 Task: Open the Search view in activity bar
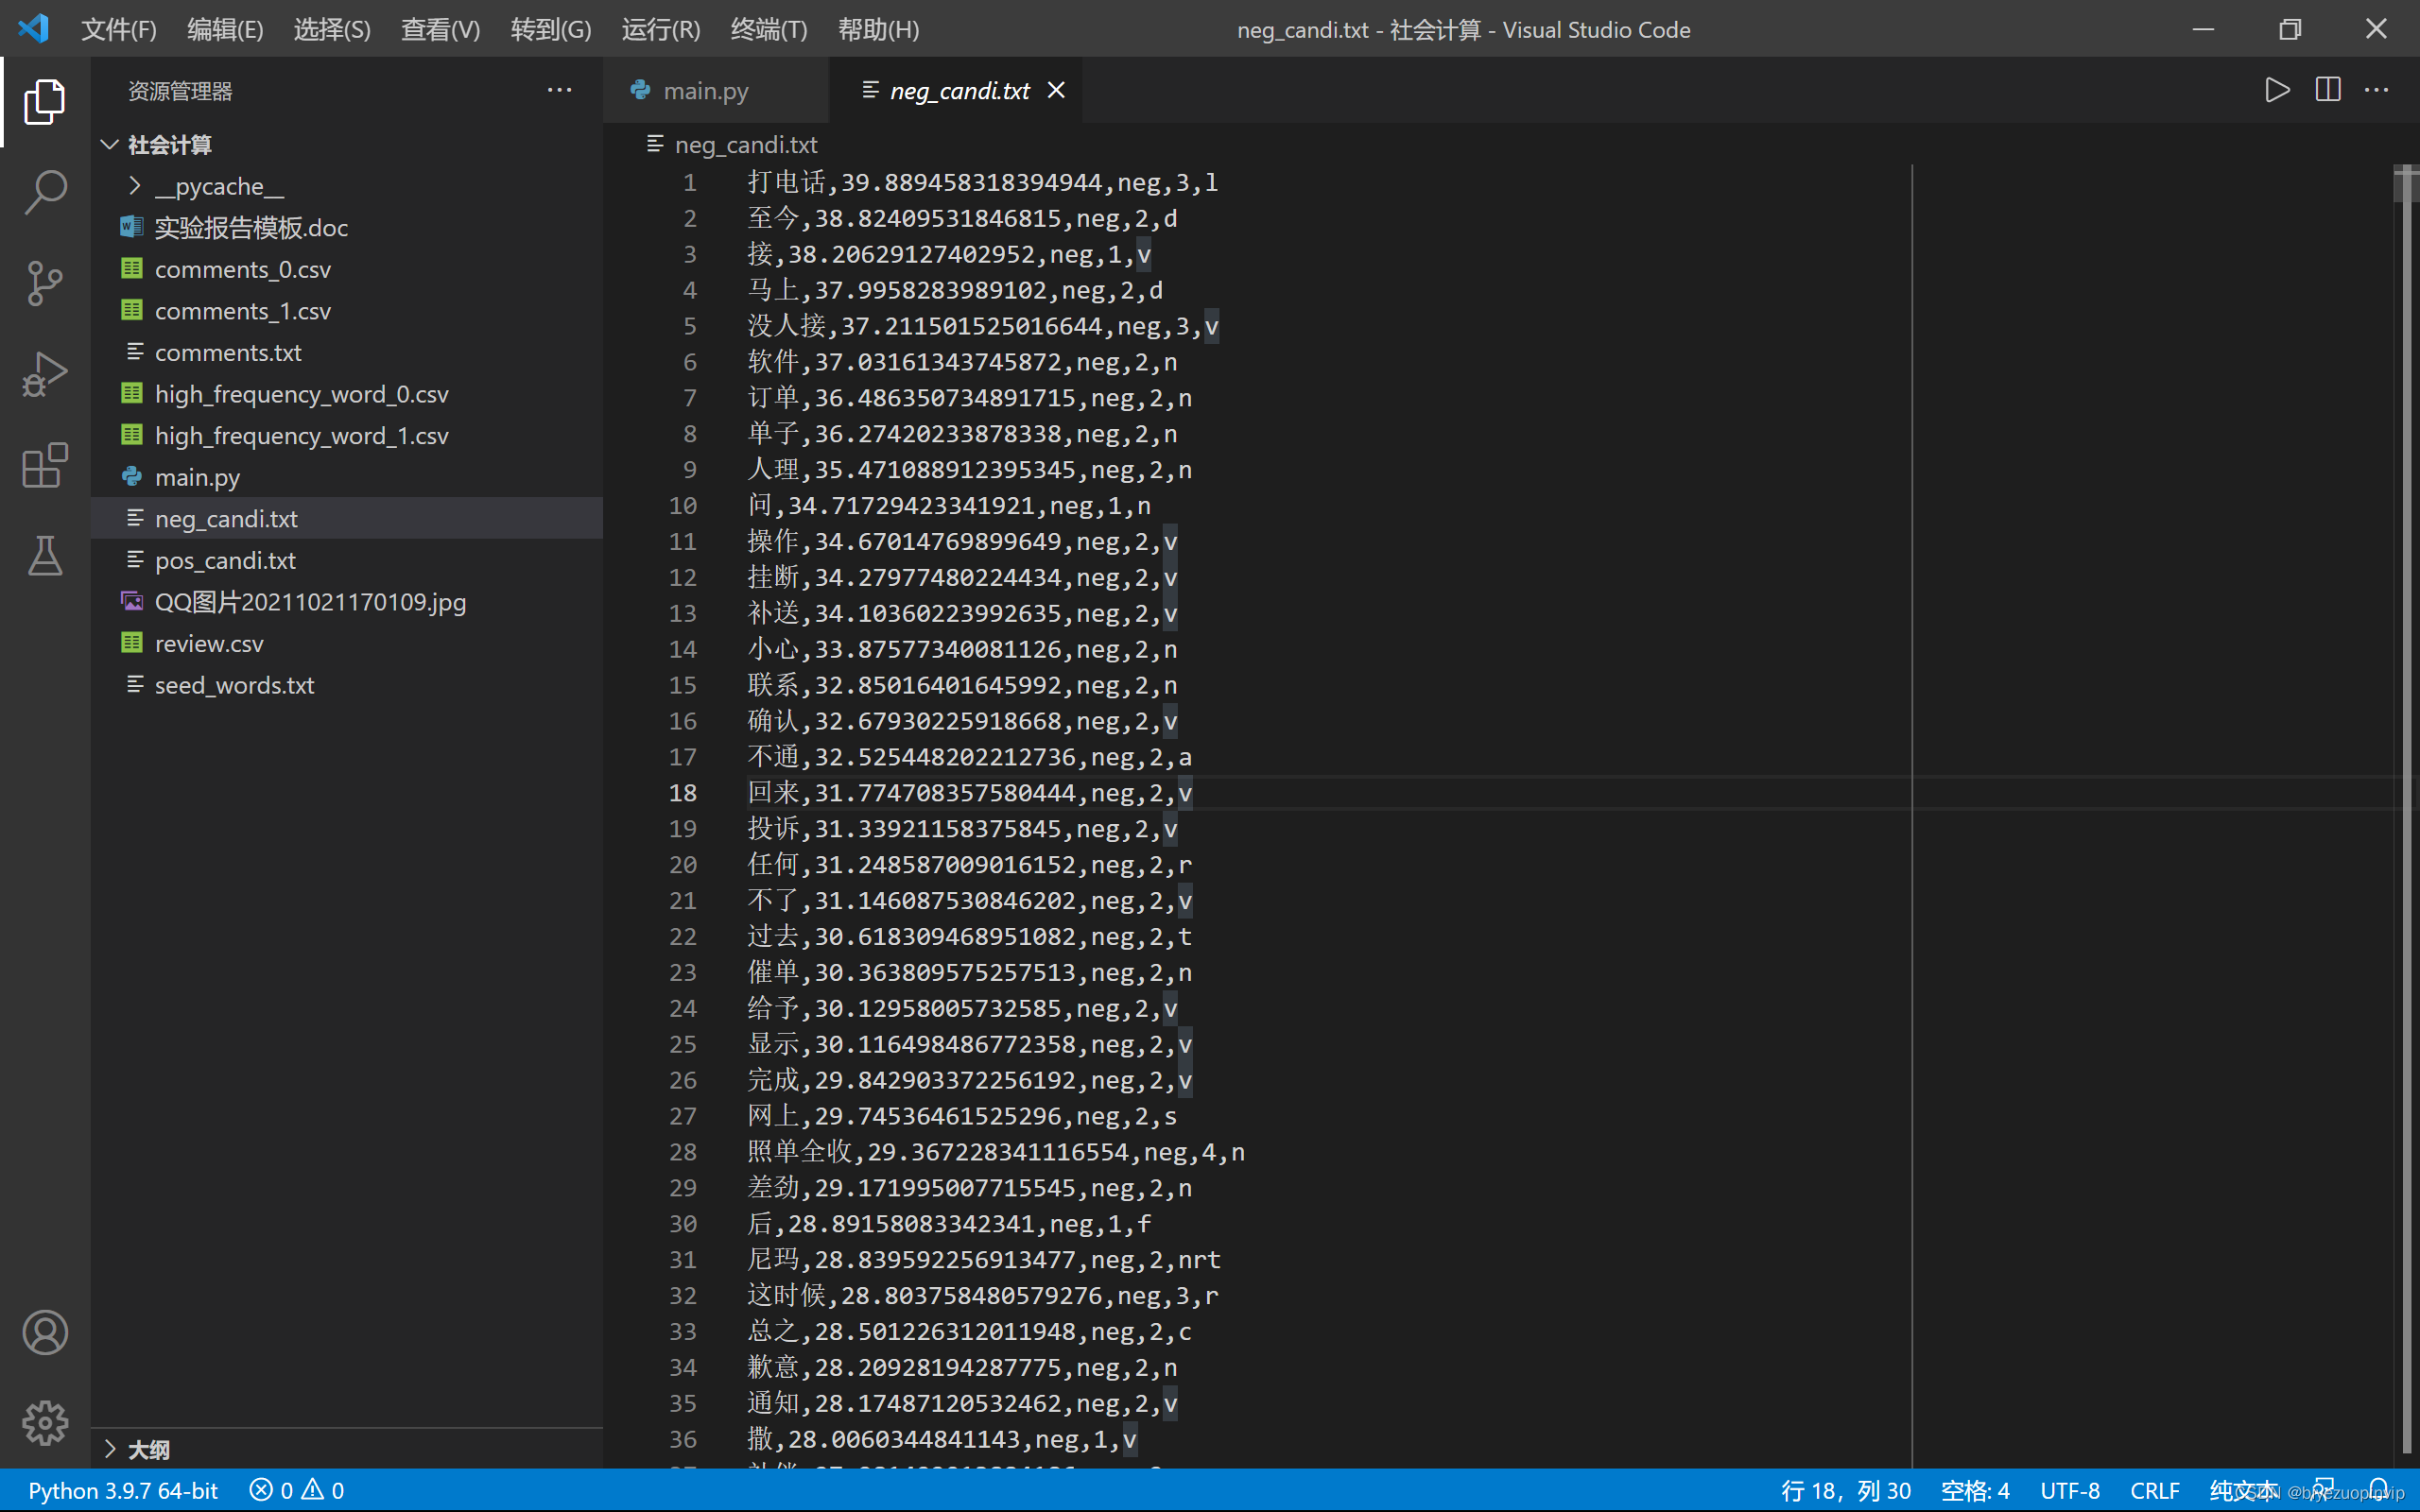(45, 191)
